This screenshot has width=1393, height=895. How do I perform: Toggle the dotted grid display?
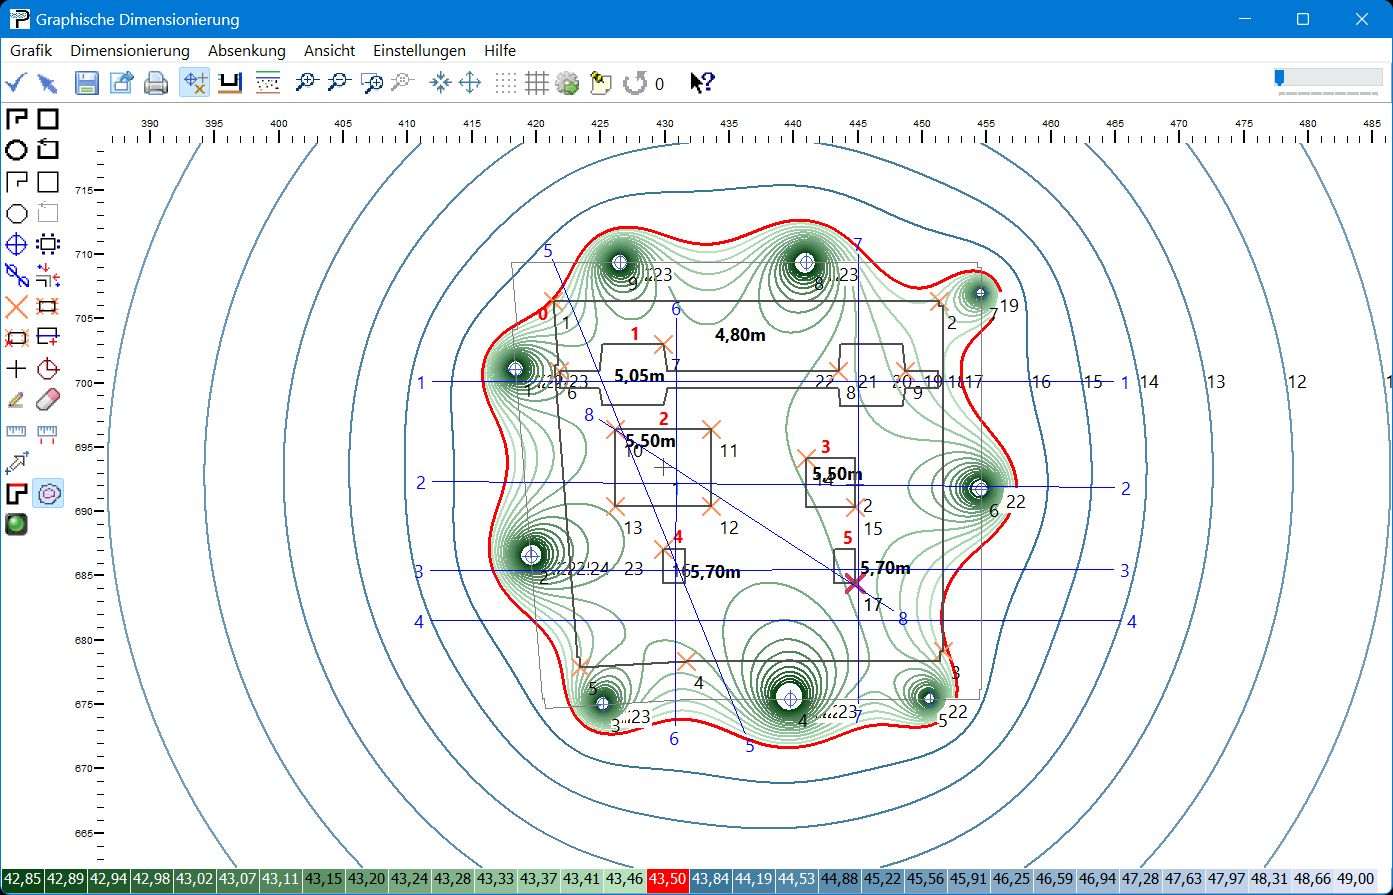(x=507, y=83)
